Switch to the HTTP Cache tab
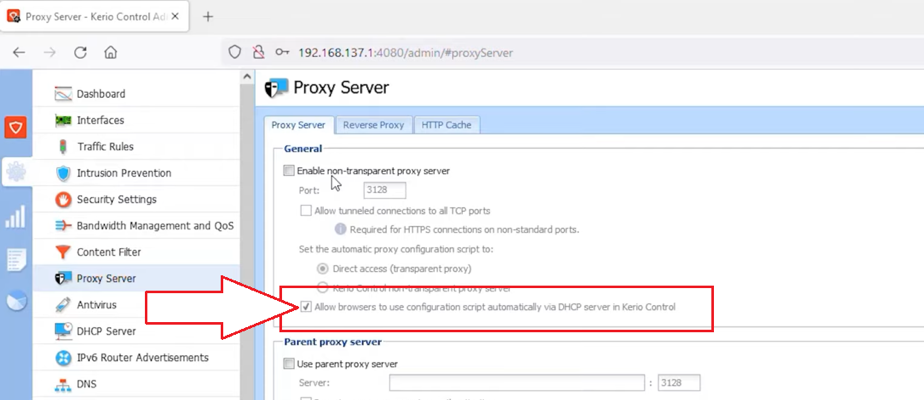The image size is (924, 400). [446, 125]
